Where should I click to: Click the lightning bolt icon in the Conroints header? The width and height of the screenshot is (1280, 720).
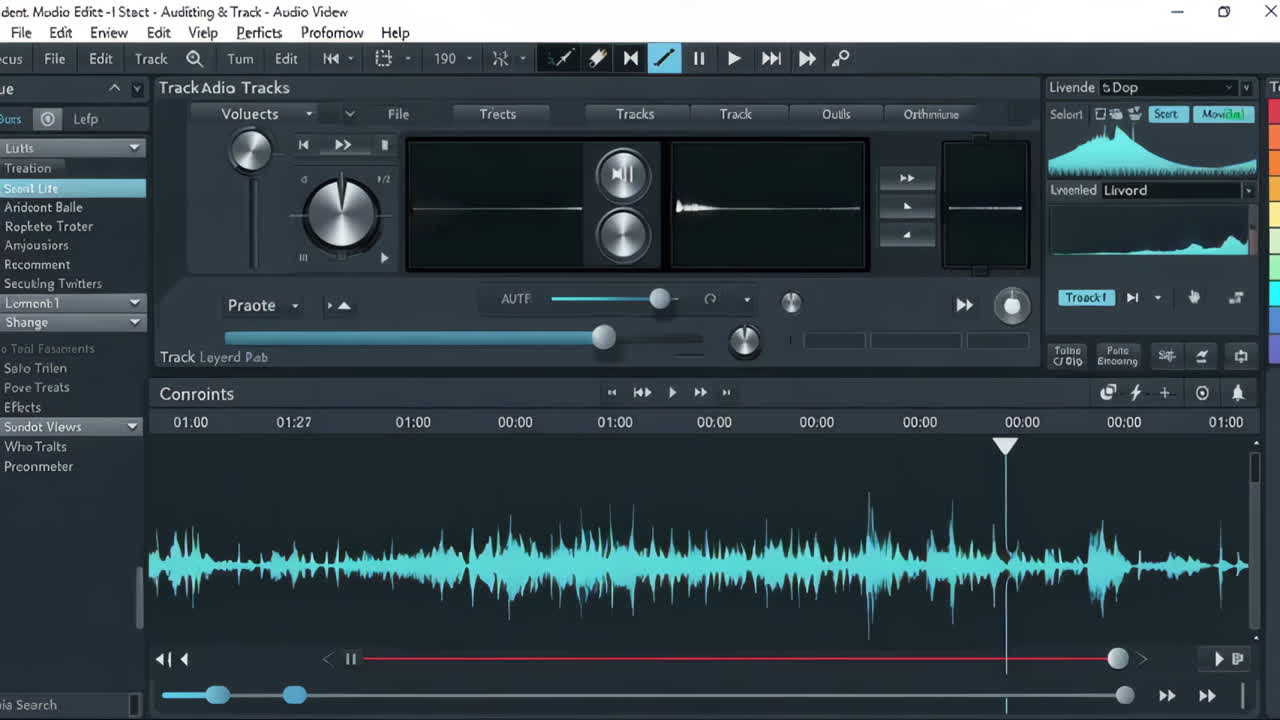click(x=1136, y=393)
